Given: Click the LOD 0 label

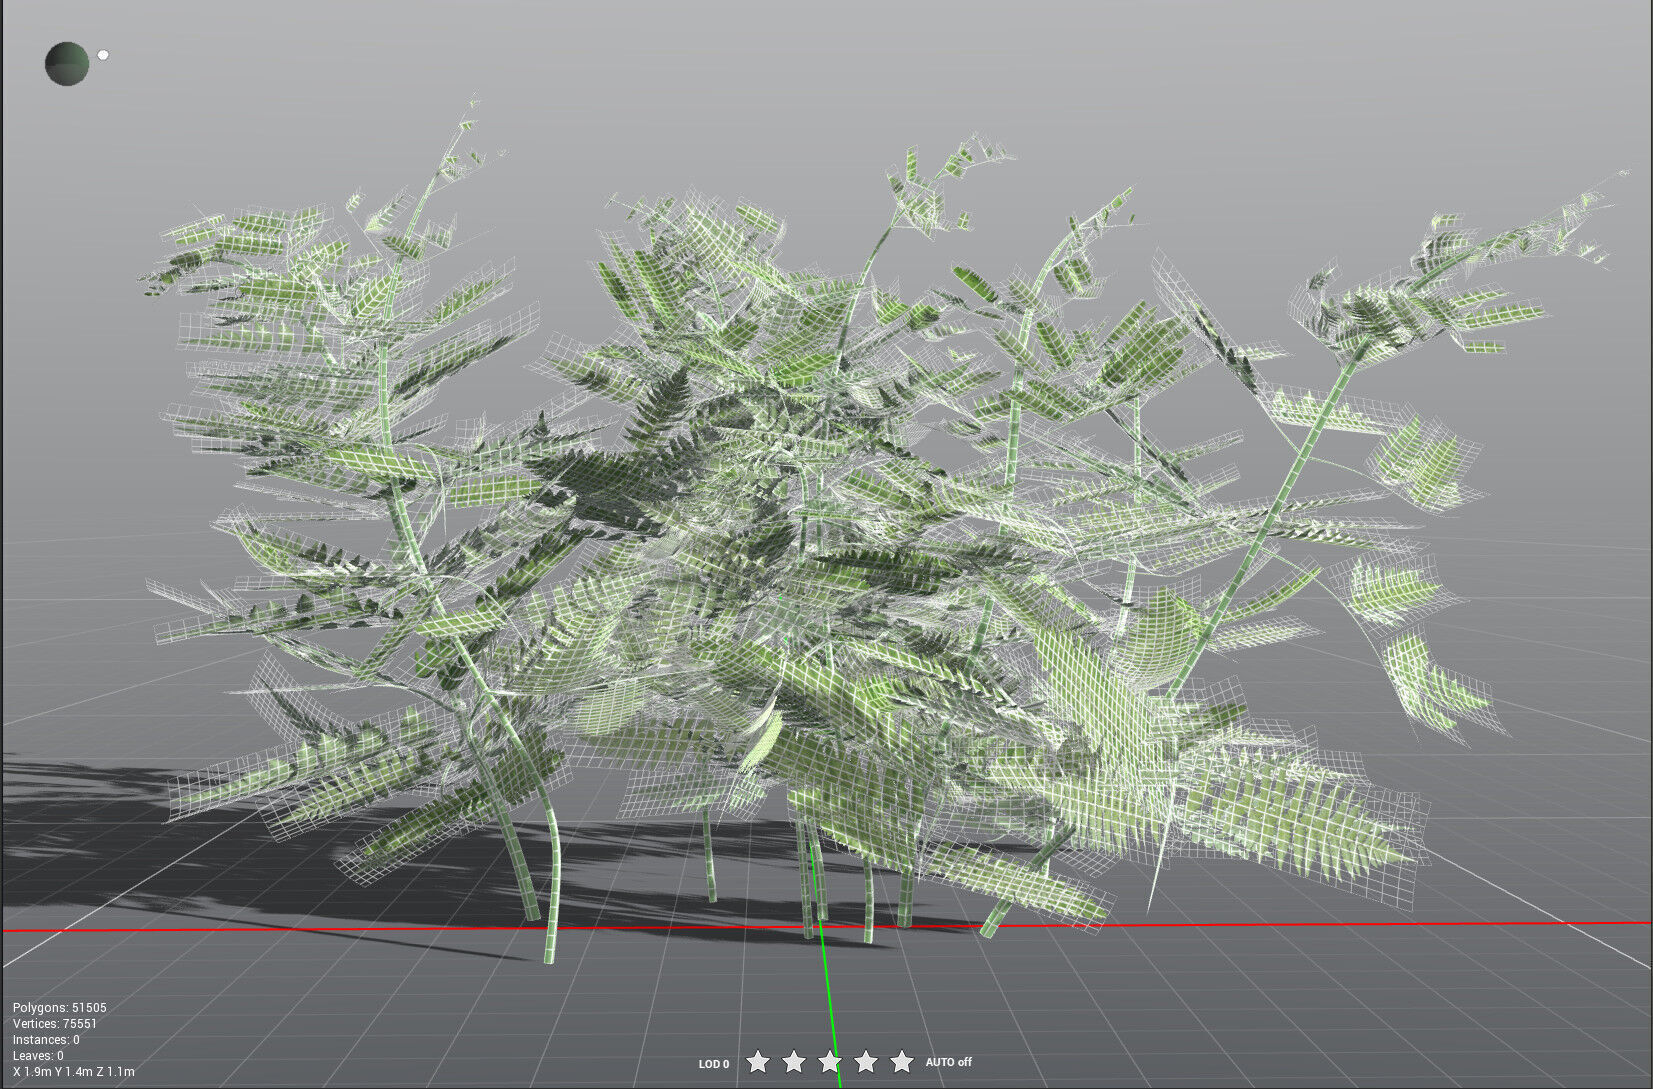Looking at the screenshot, I should (x=714, y=1064).
